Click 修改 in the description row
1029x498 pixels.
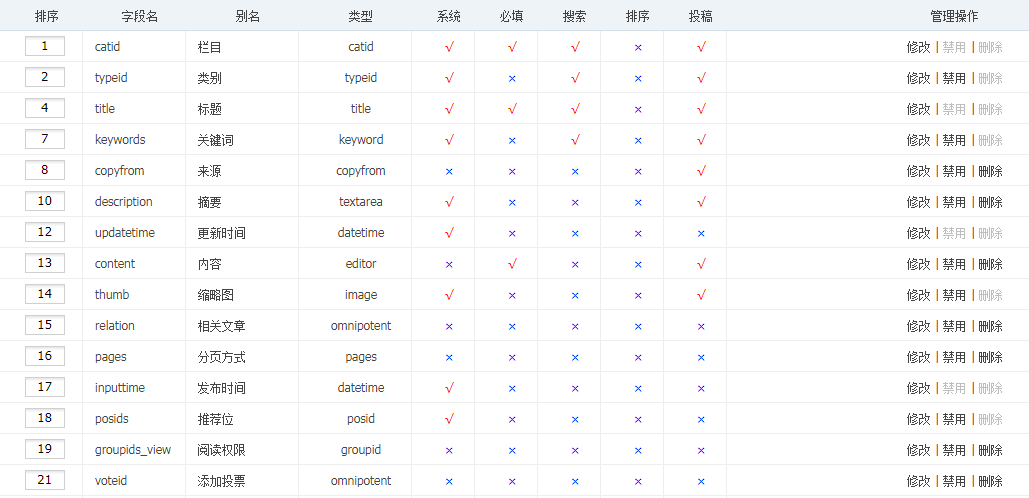coord(918,201)
